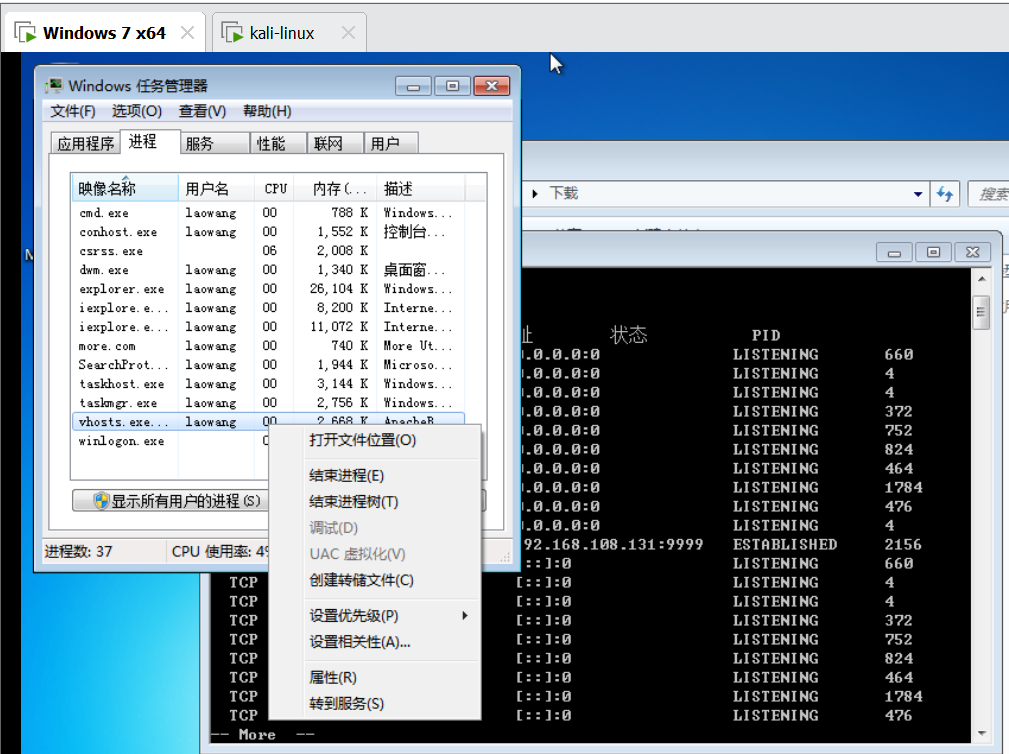The image size is (1009, 754).
Task: Sort by 用户名 column header
Action: 218,188
